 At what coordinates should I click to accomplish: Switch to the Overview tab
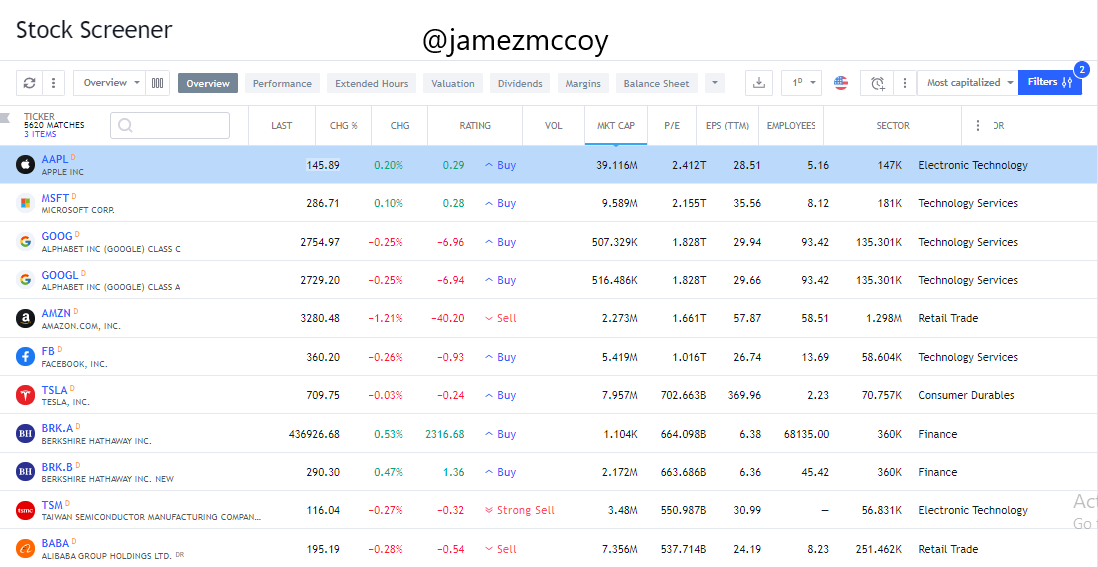click(x=208, y=83)
